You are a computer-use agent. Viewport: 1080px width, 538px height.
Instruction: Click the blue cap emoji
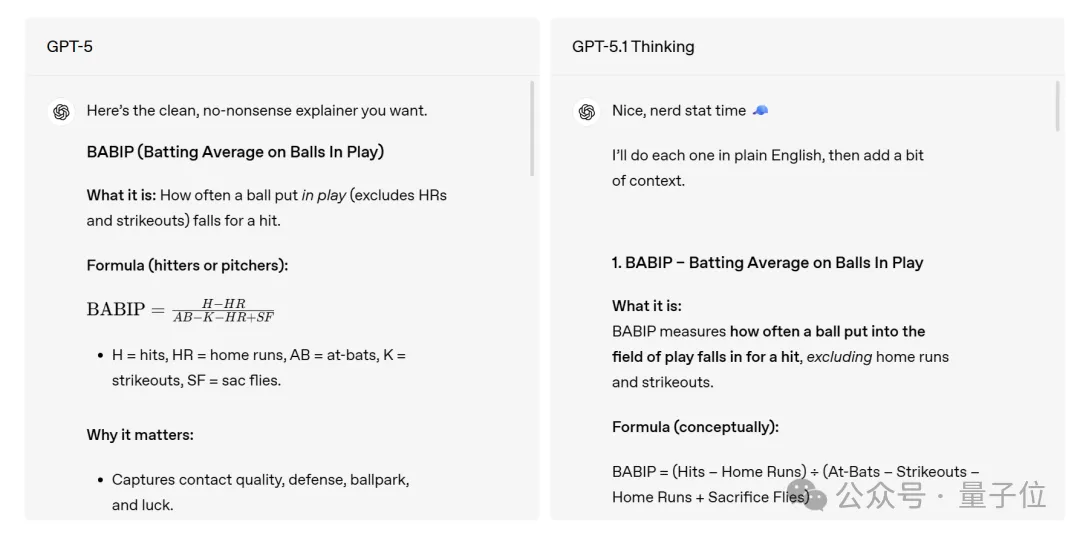click(x=760, y=111)
